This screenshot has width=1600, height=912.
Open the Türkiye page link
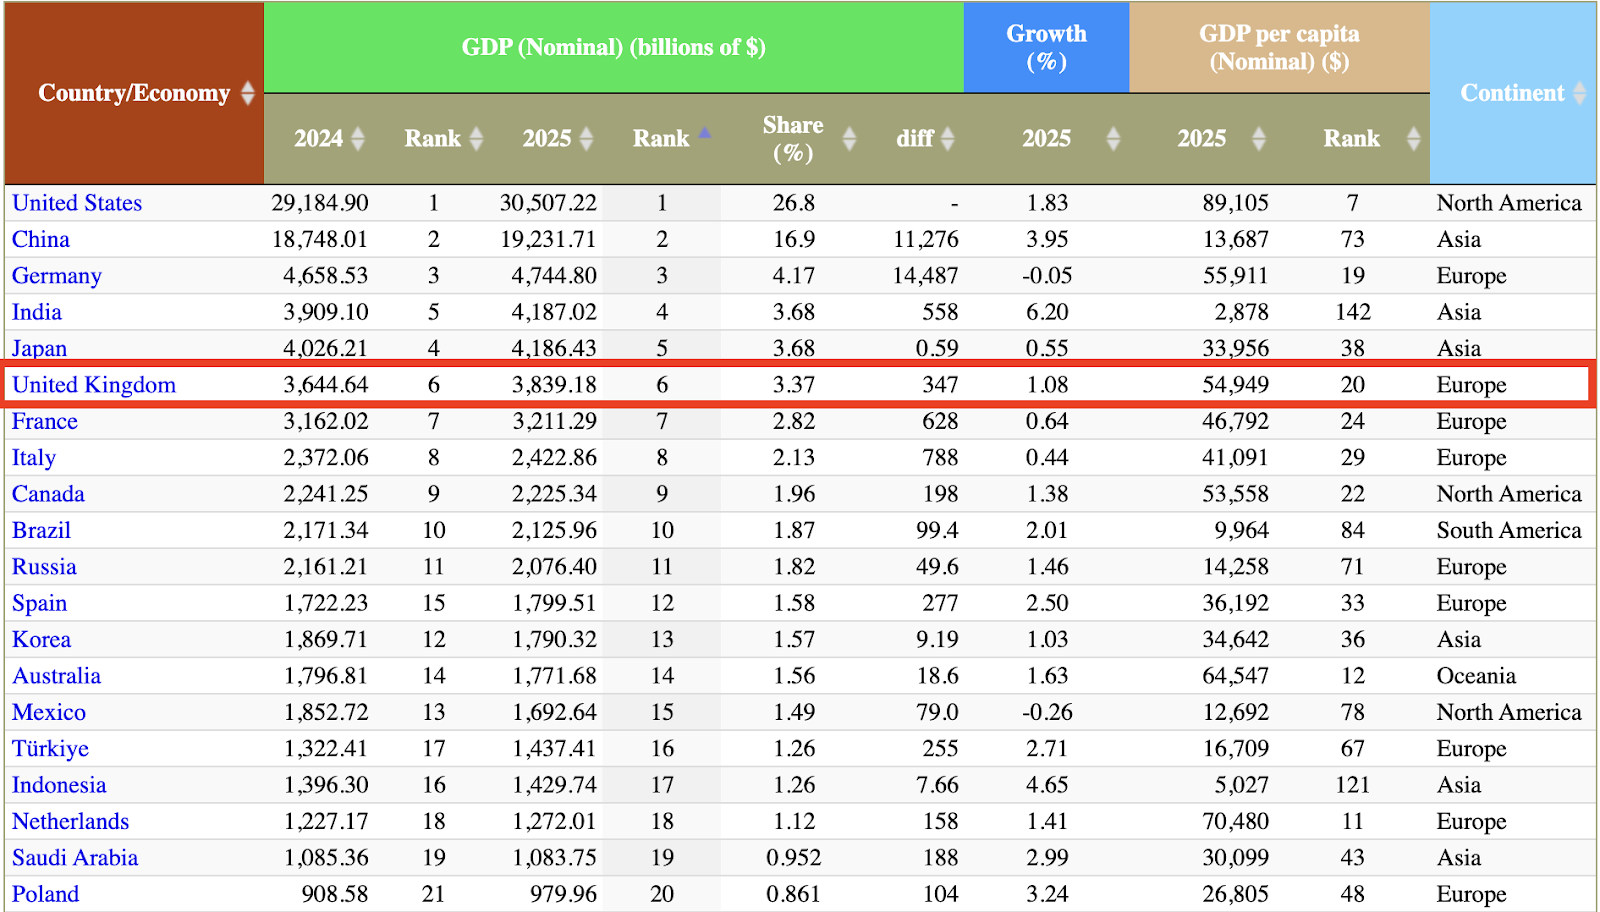pyautogui.click(x=50, y=749)
